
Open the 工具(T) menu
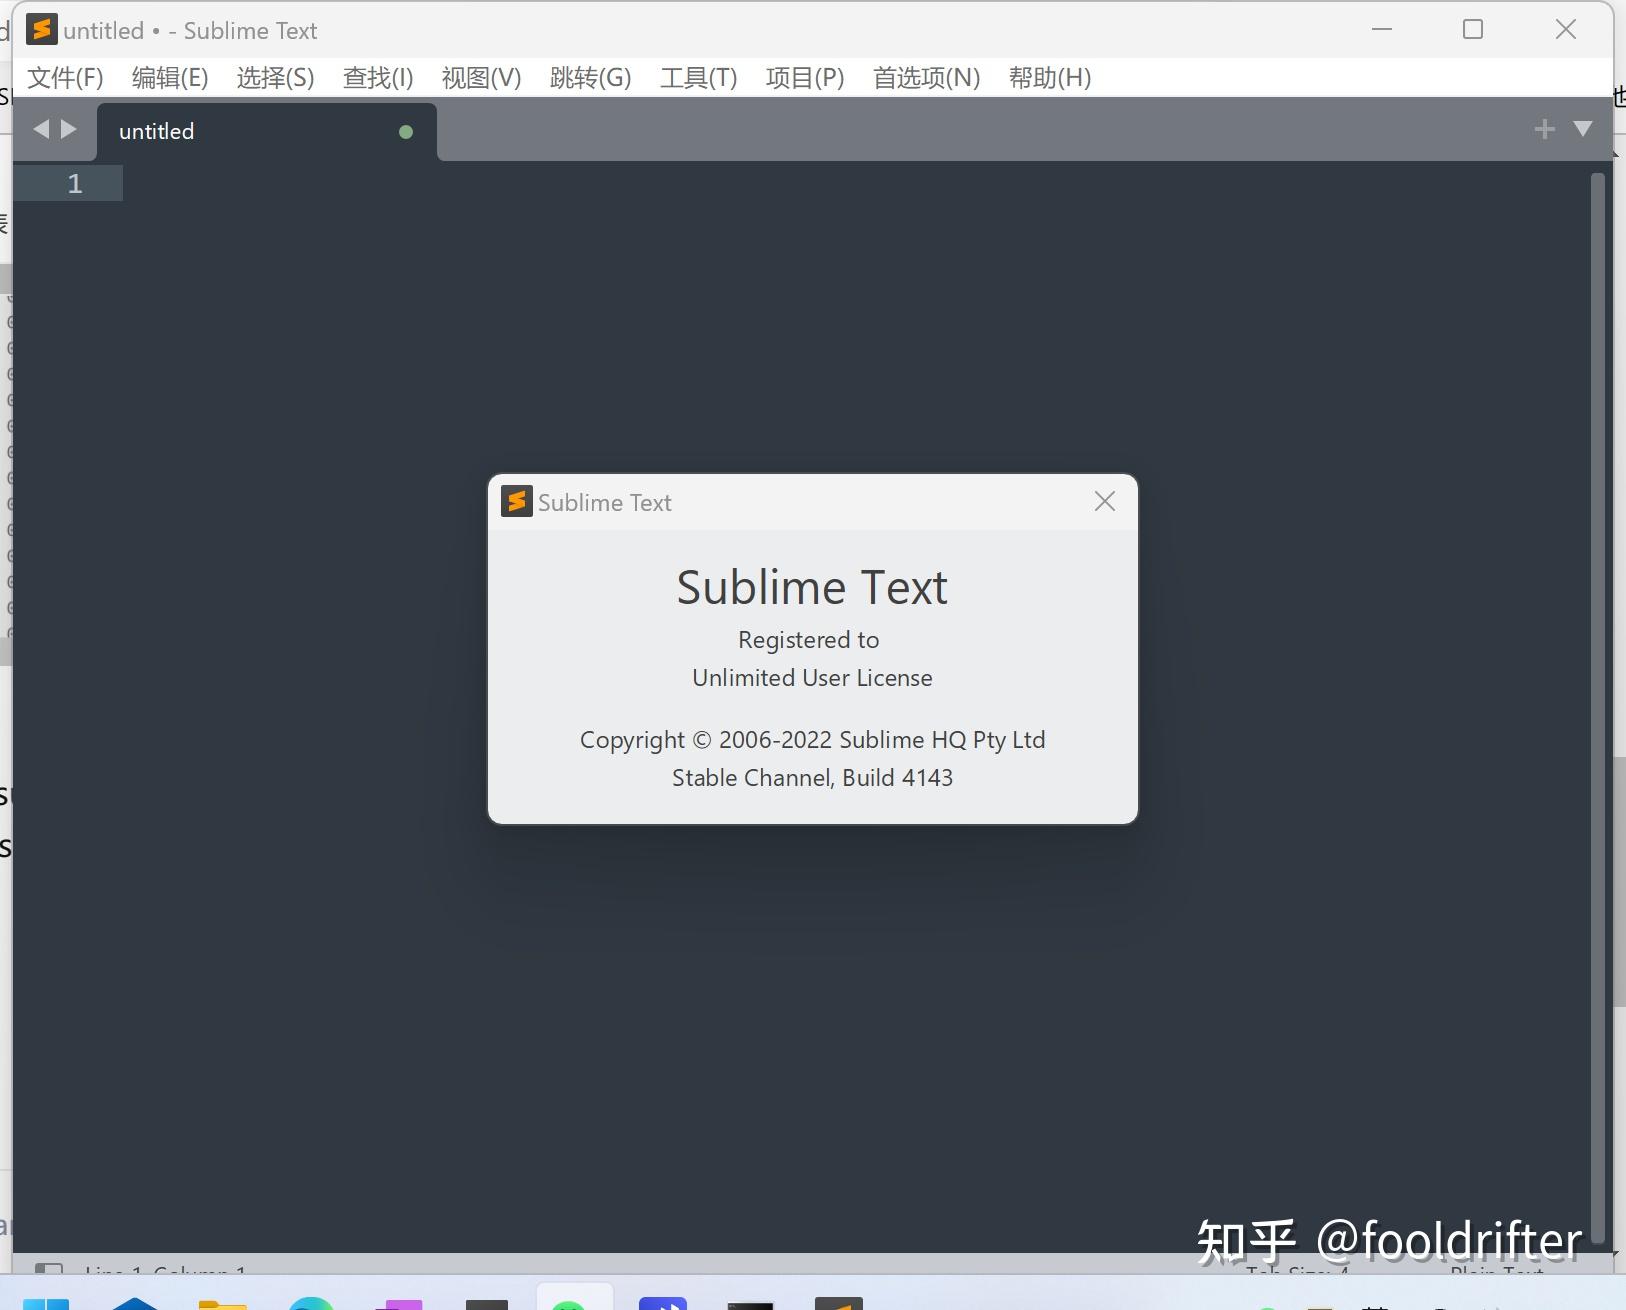(697, 77)
